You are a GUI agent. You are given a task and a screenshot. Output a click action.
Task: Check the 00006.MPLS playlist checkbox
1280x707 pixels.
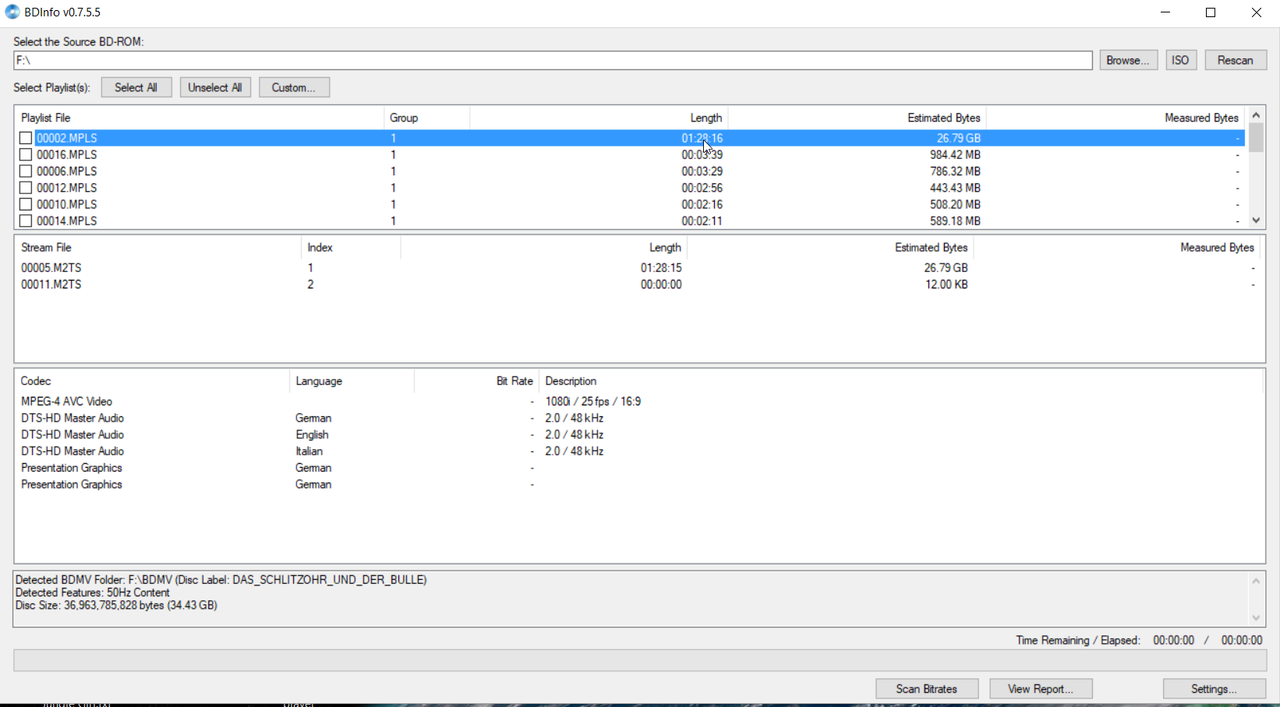point(26,171)
